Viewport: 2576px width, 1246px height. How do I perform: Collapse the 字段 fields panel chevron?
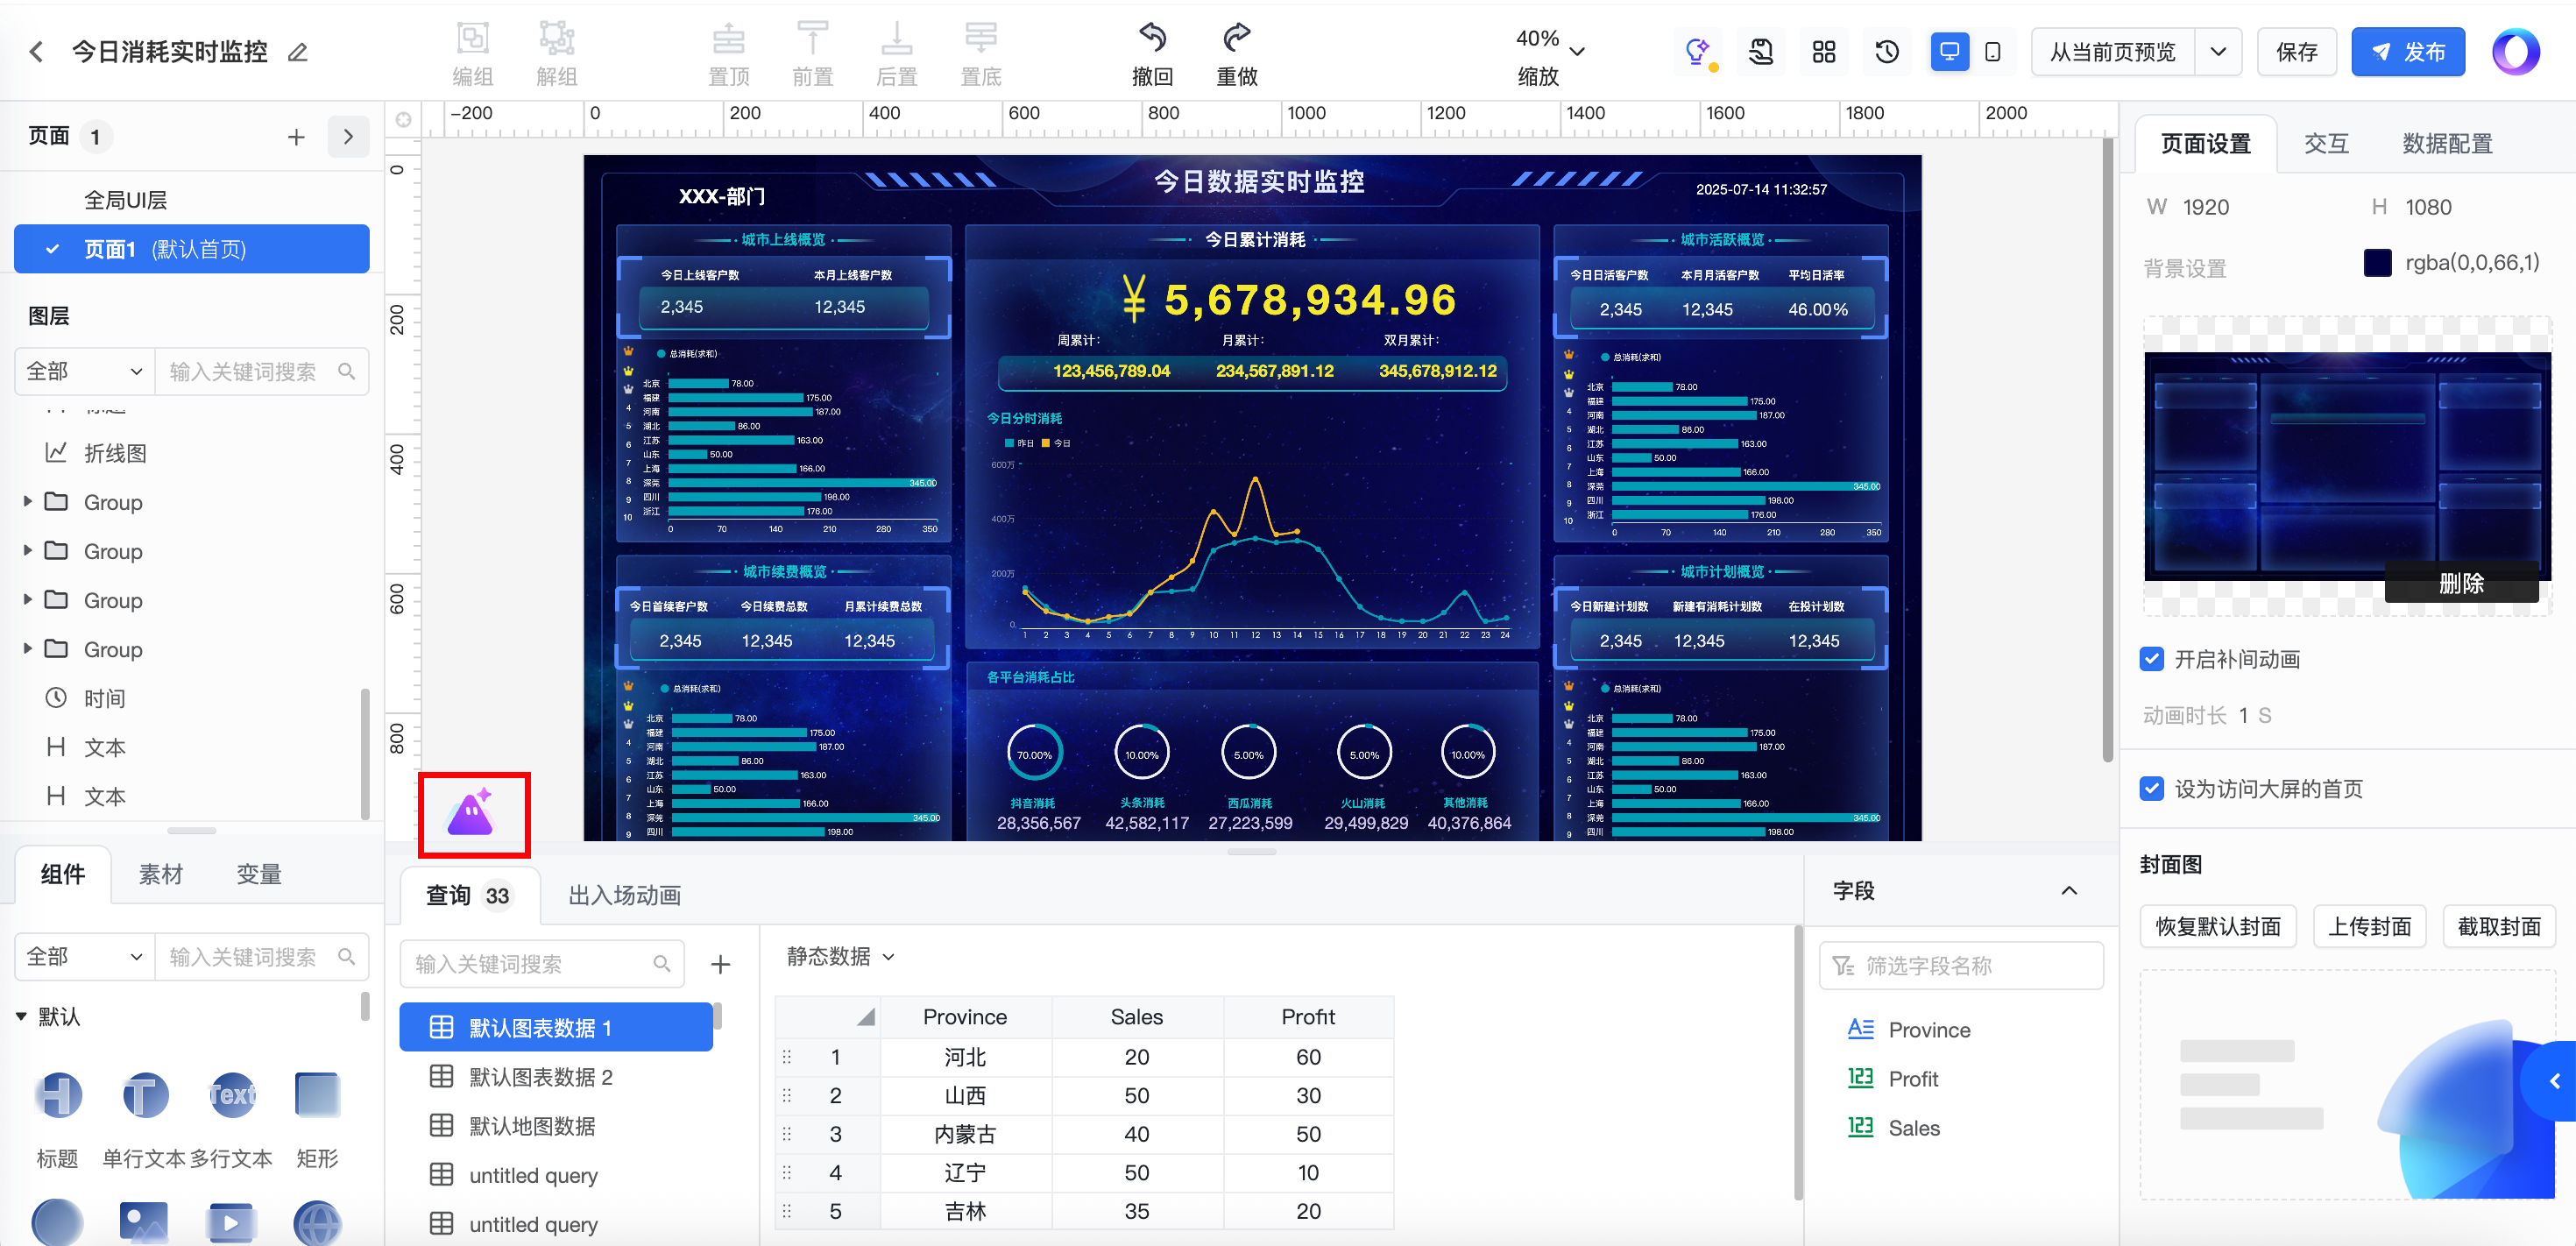(x=2069, y=891)
